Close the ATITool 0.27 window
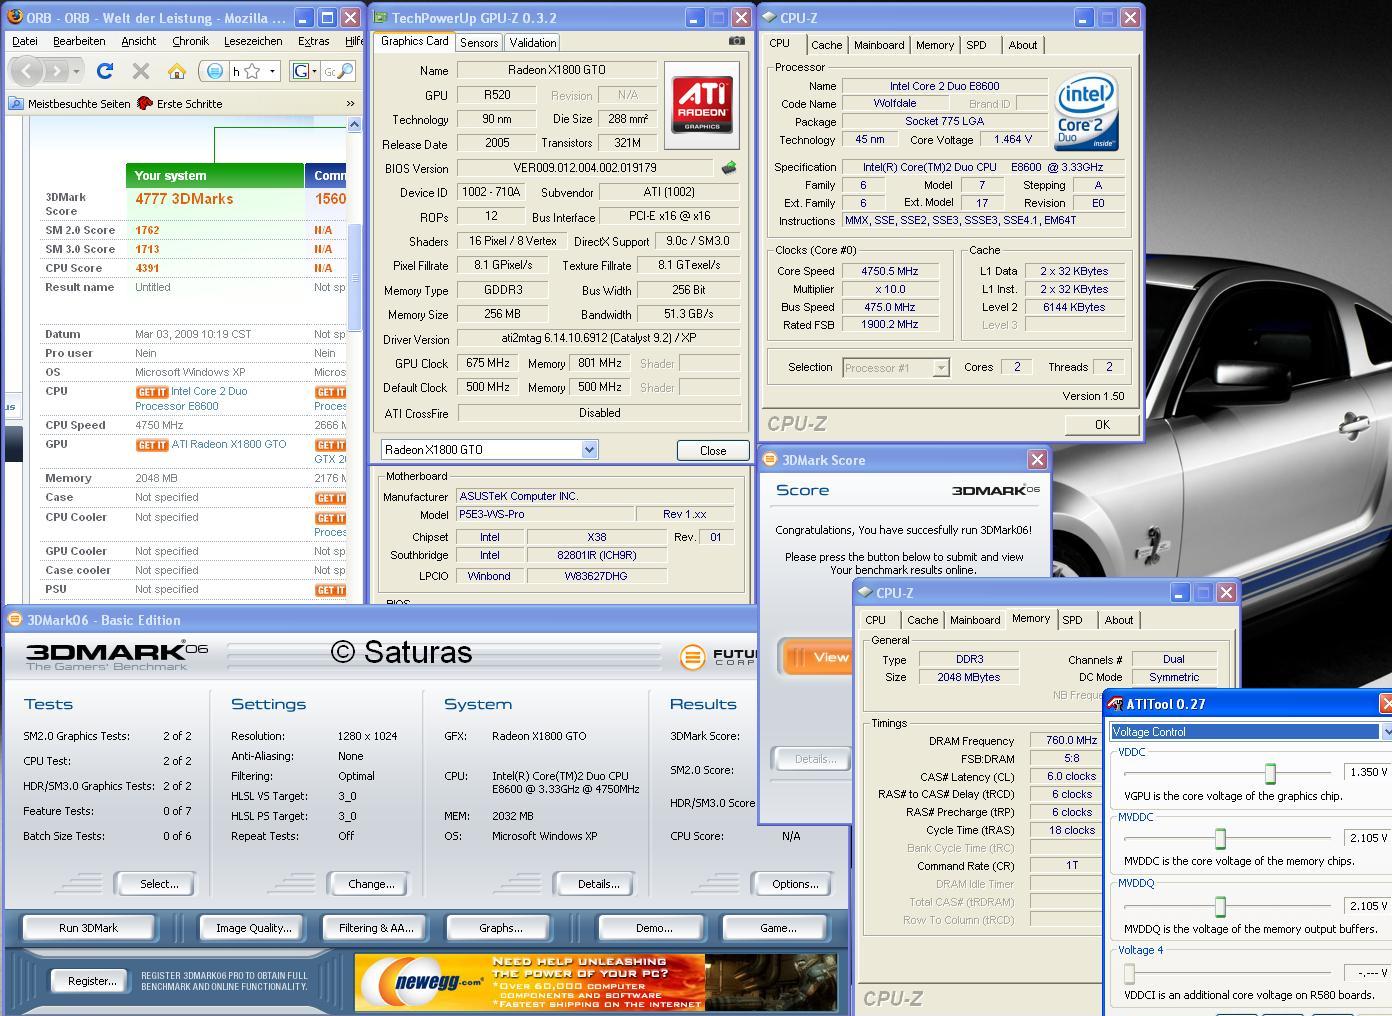Image resolution: width=1392 pixels, height=1016 pixels. click(1385, 704)
